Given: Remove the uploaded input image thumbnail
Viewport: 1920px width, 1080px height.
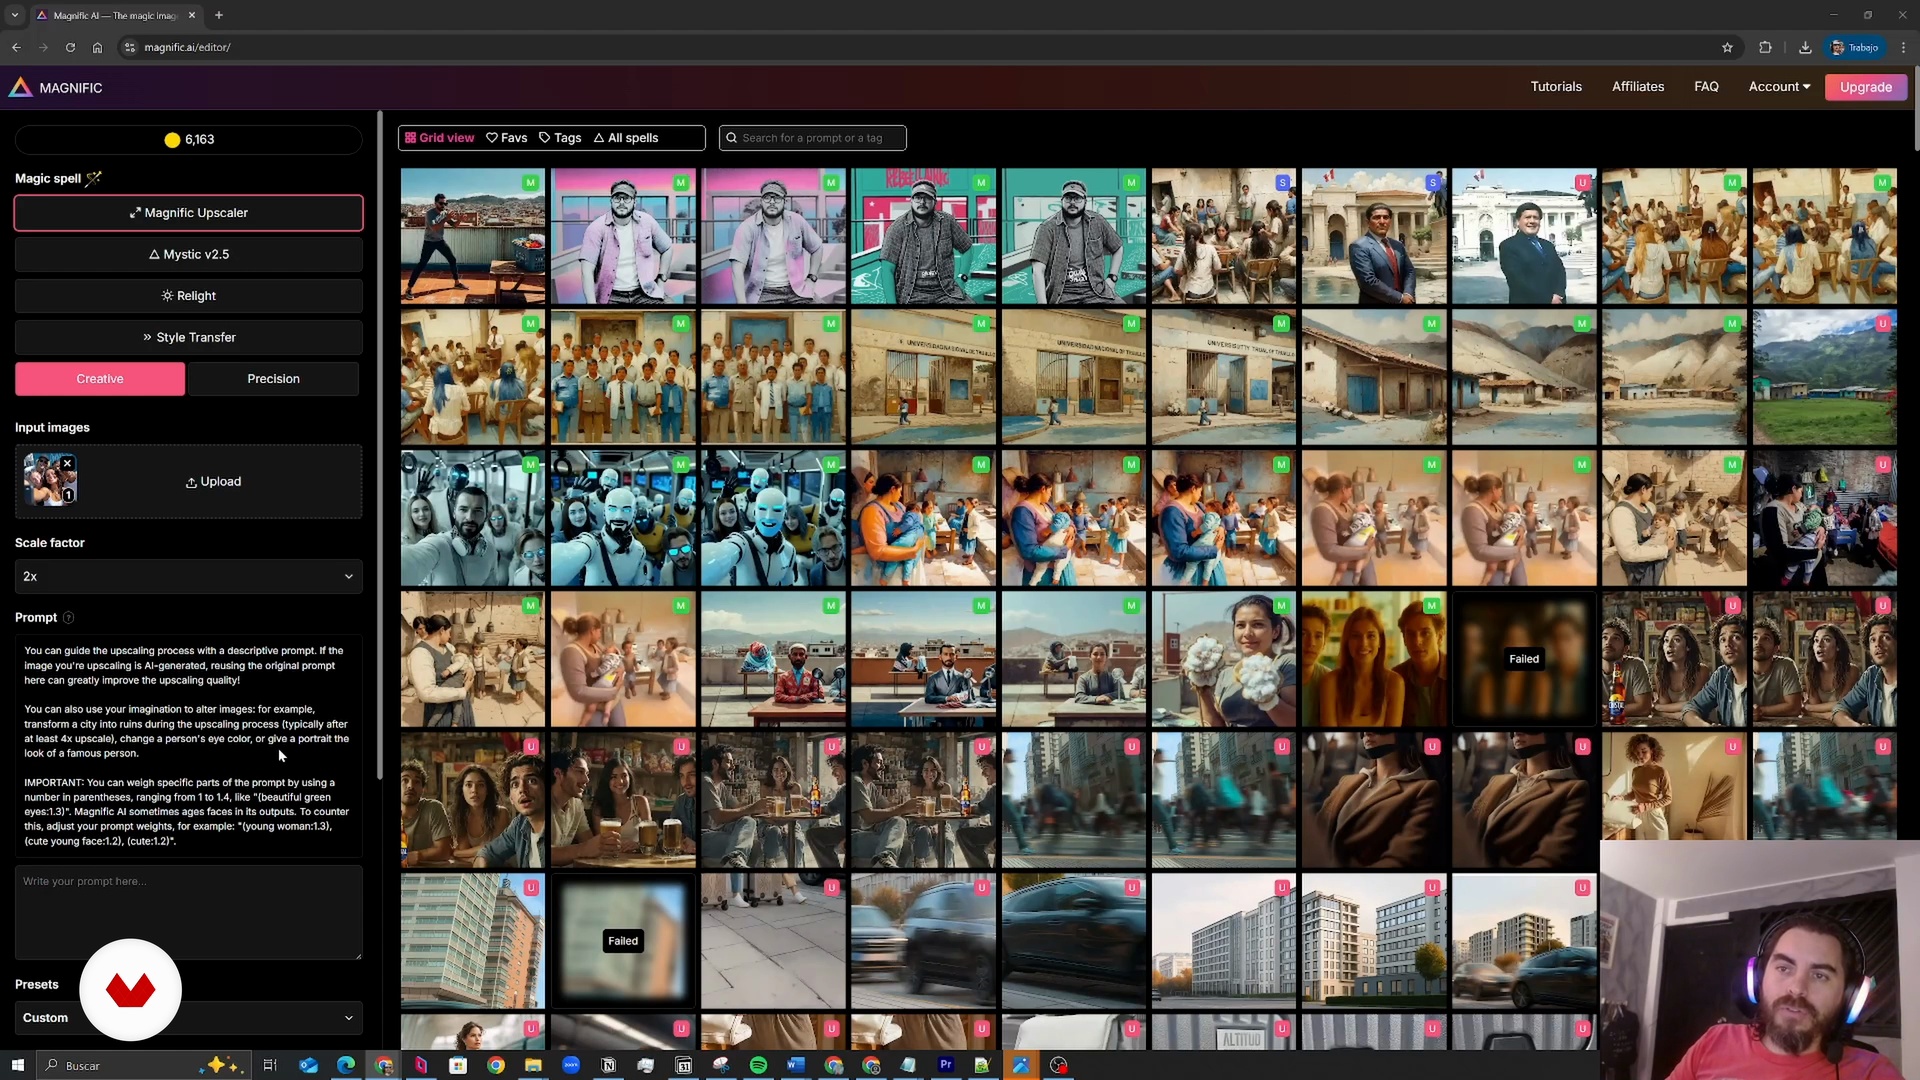Looking at the screenshot, I should [x=67, y=463].
